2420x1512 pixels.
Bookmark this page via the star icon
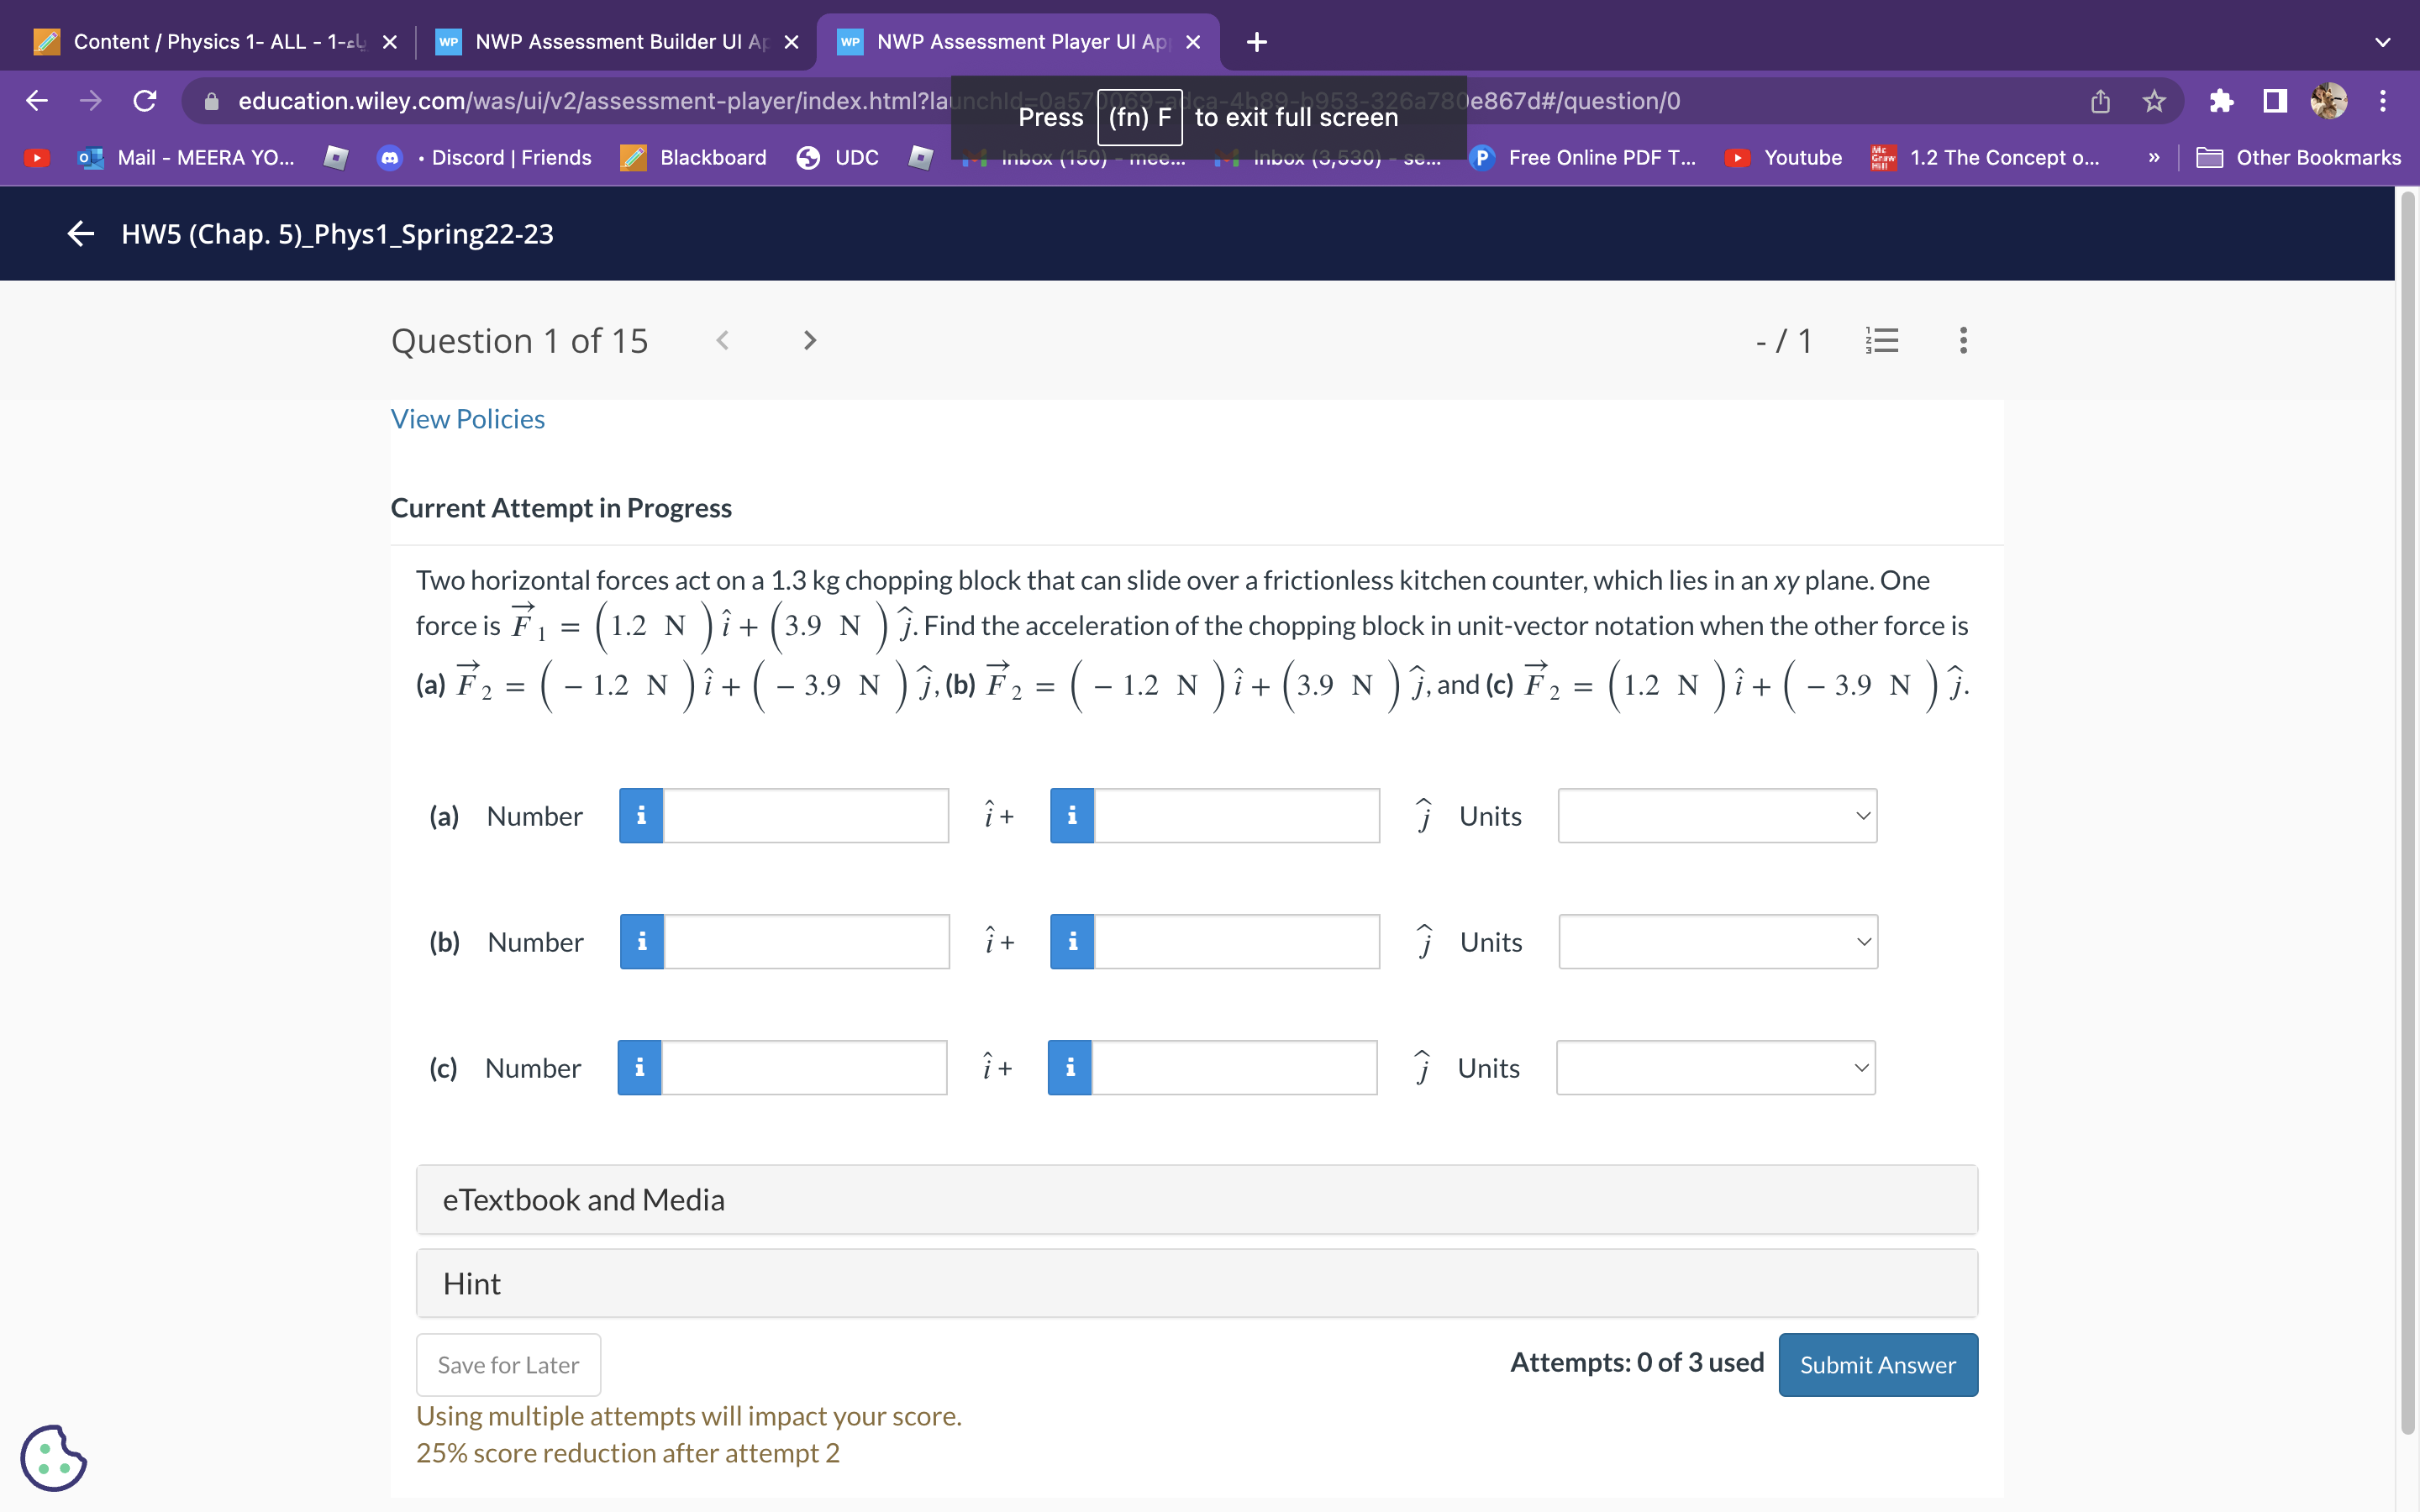pos(2151,100)
